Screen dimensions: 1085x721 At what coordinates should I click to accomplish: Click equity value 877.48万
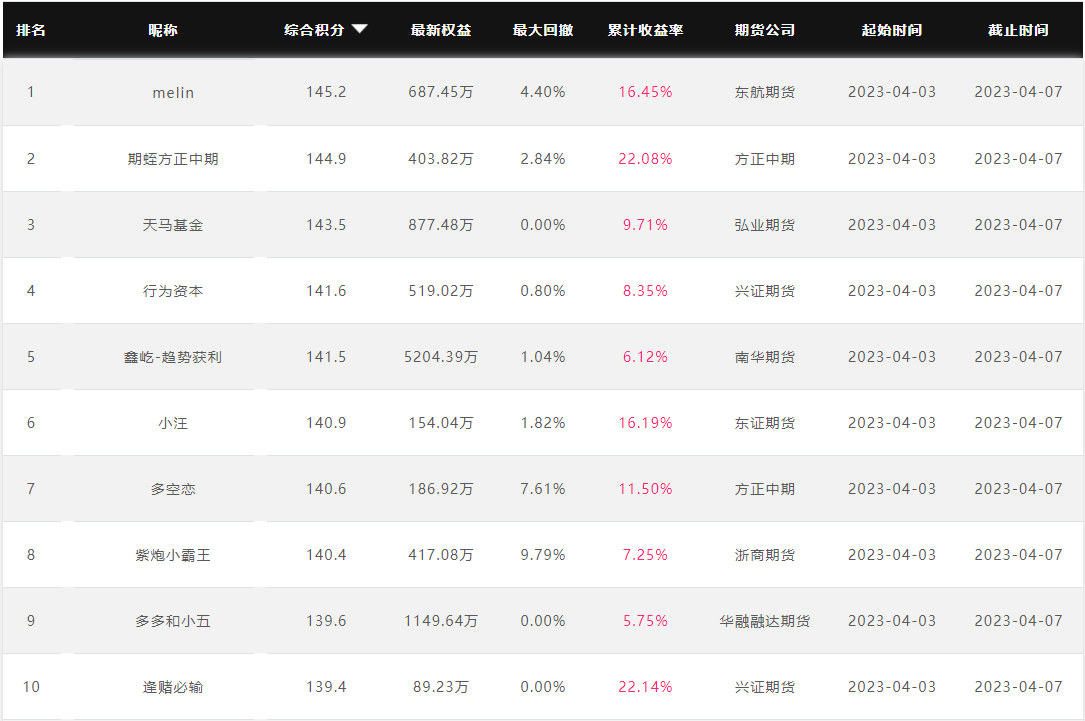[441, 225]
